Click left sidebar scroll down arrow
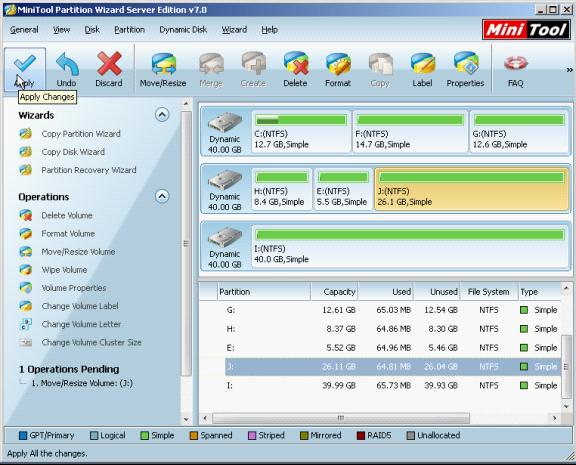Viewport: 576px width, 465px height. pos(186,419)
